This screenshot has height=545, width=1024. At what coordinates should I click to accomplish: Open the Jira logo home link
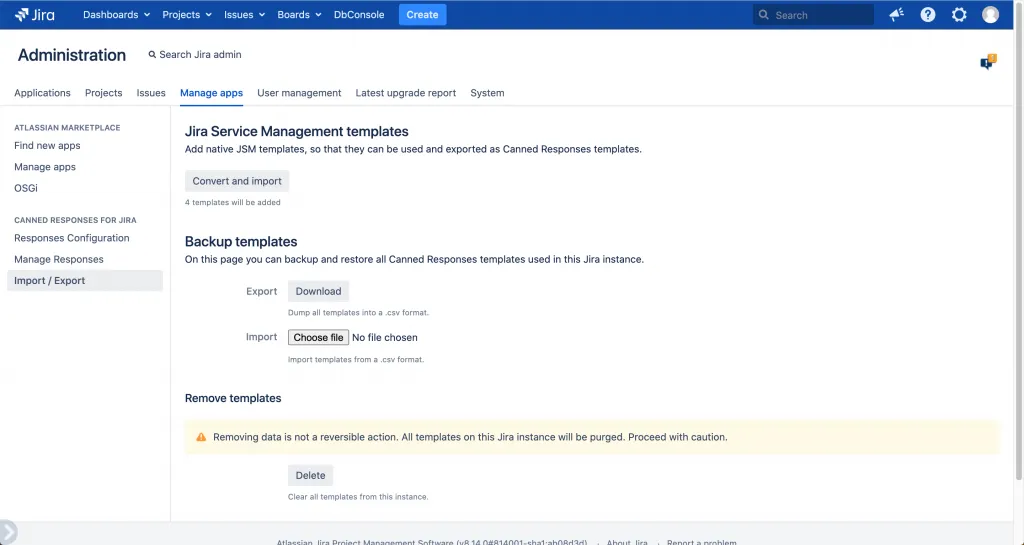coord(35,14)
